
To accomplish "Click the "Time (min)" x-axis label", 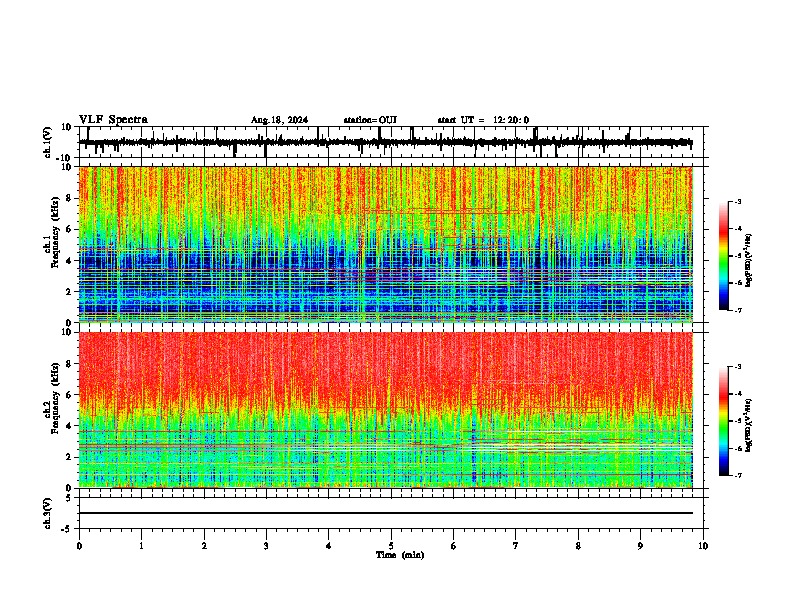I will (400, 555).
